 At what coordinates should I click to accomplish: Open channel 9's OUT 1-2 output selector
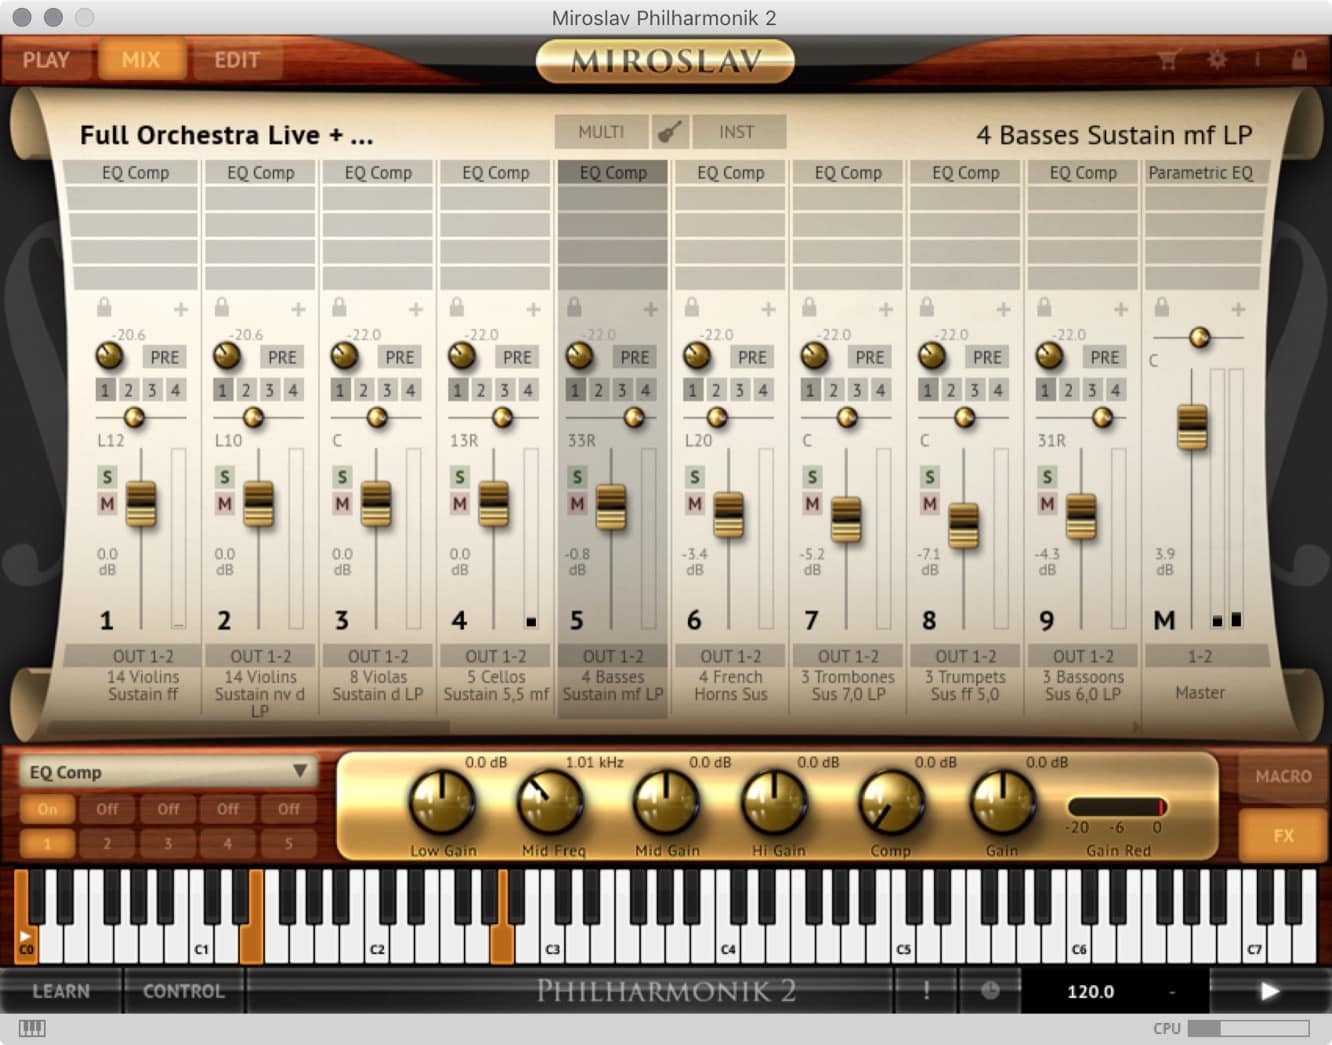[1083, 656]
